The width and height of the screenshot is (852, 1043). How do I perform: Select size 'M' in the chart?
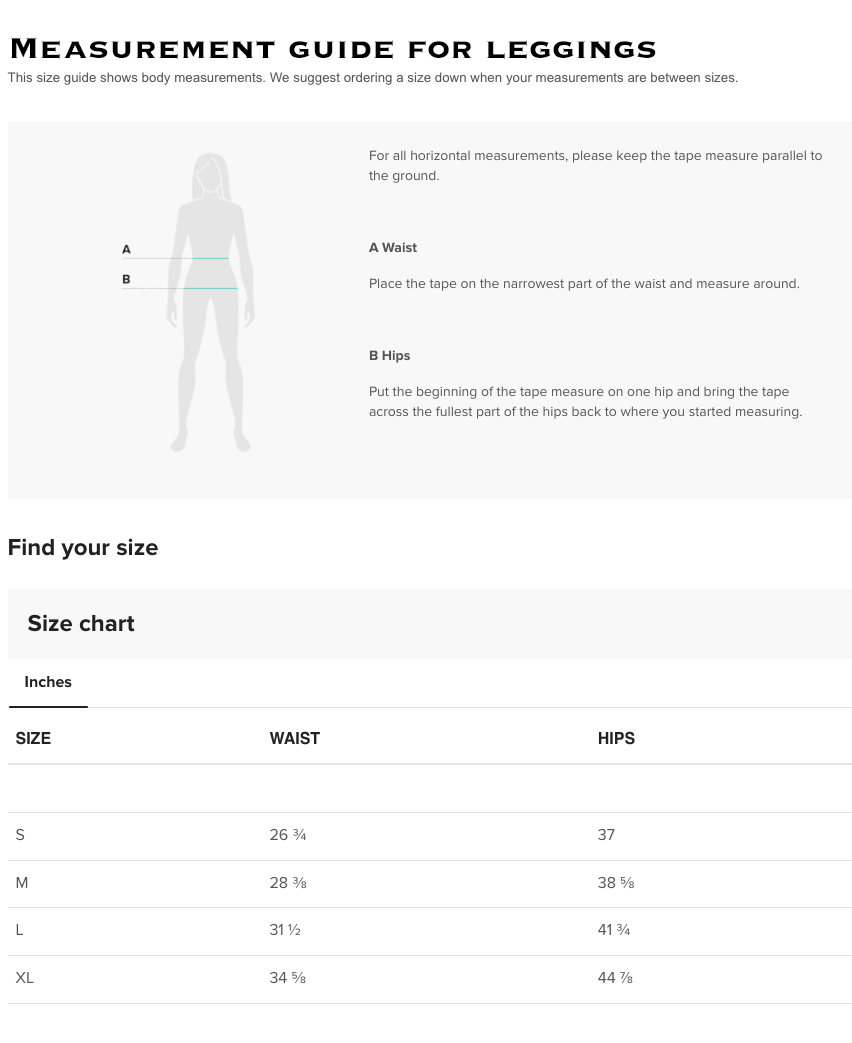click(x=22, y=883)
